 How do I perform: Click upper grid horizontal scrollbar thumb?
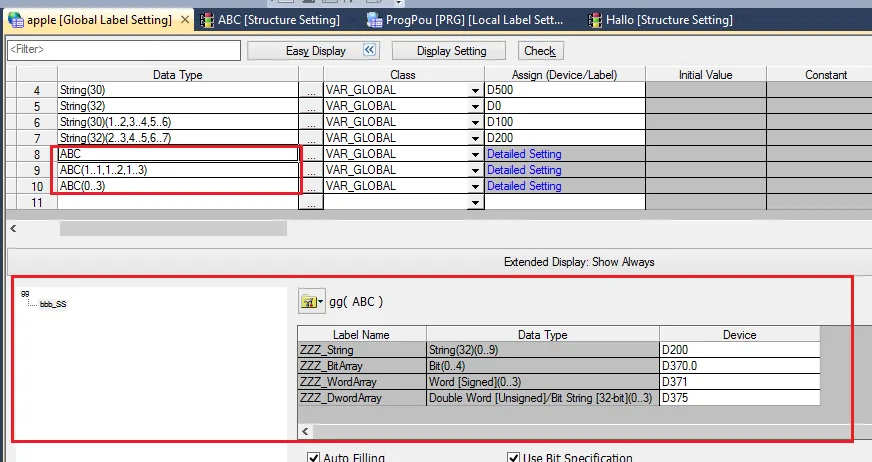click(173, 228)
